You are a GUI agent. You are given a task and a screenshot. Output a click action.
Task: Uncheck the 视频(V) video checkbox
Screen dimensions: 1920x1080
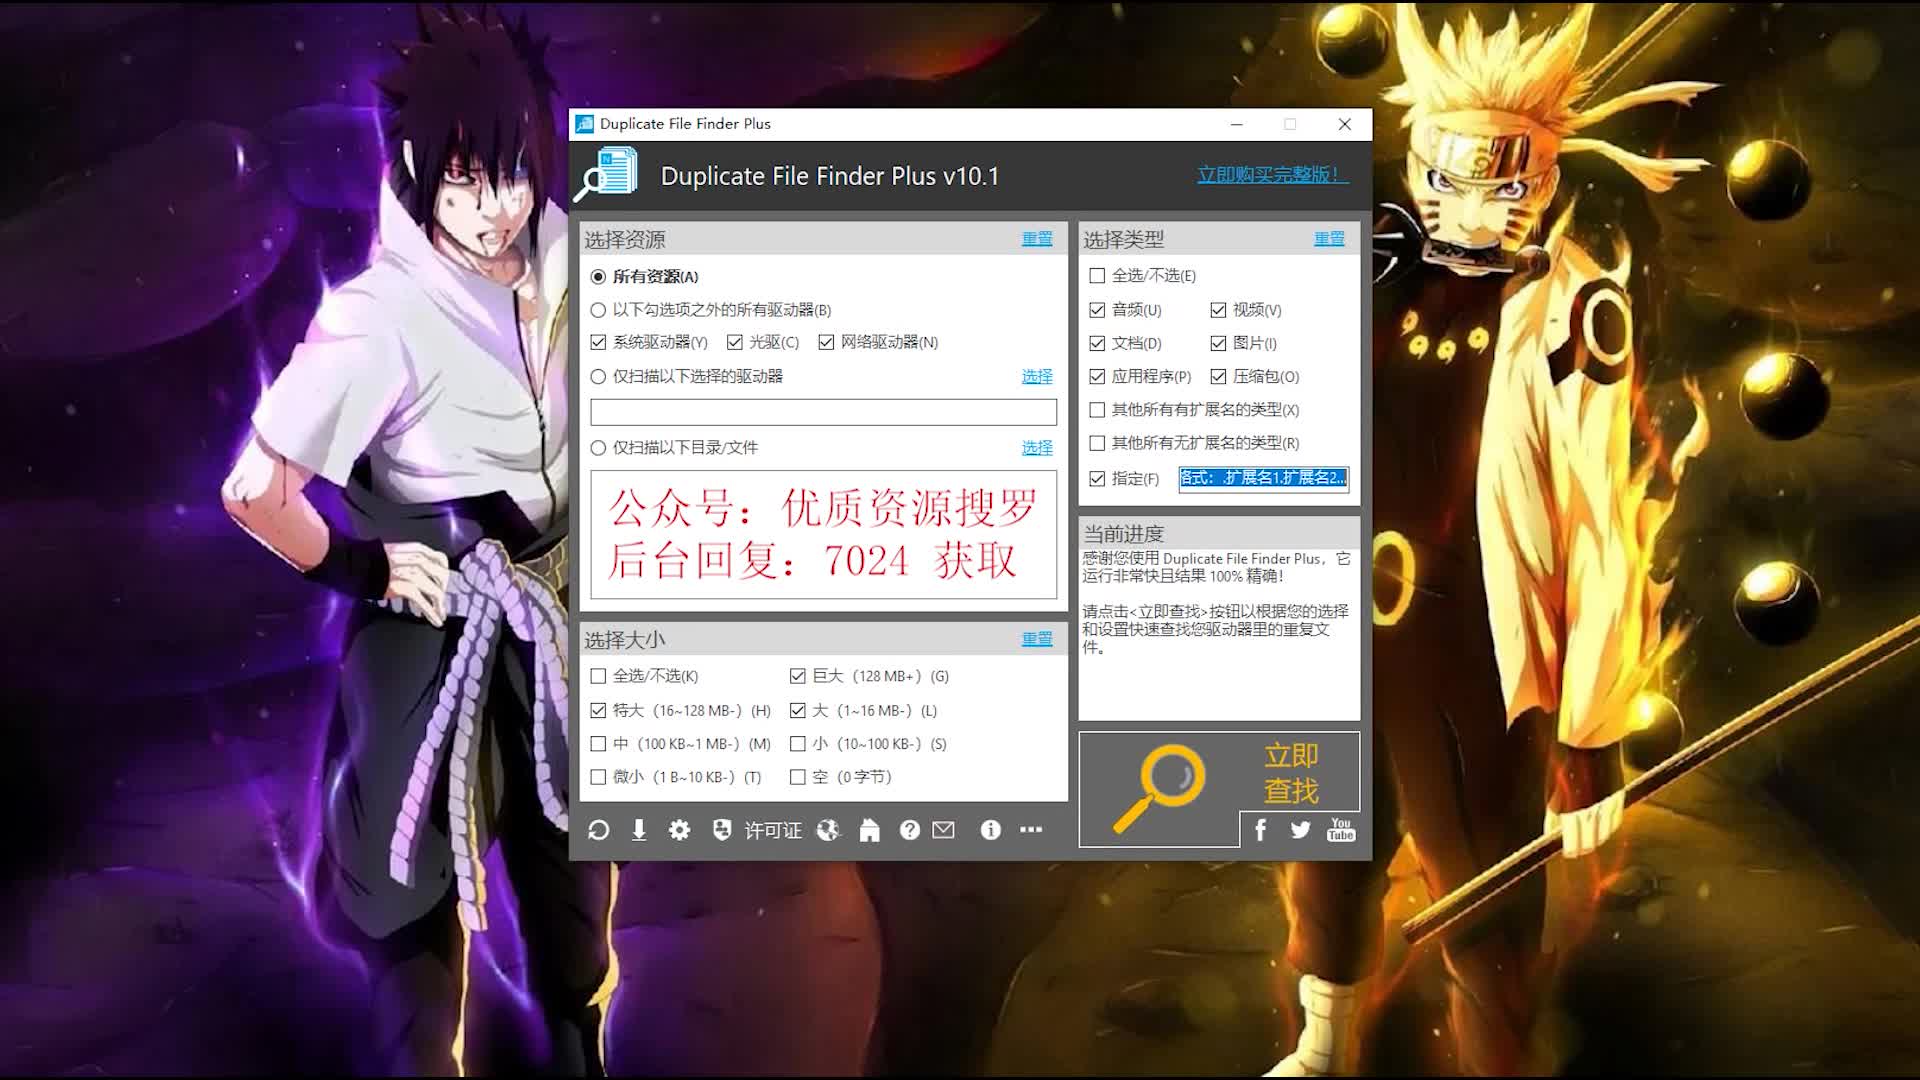1218,310
